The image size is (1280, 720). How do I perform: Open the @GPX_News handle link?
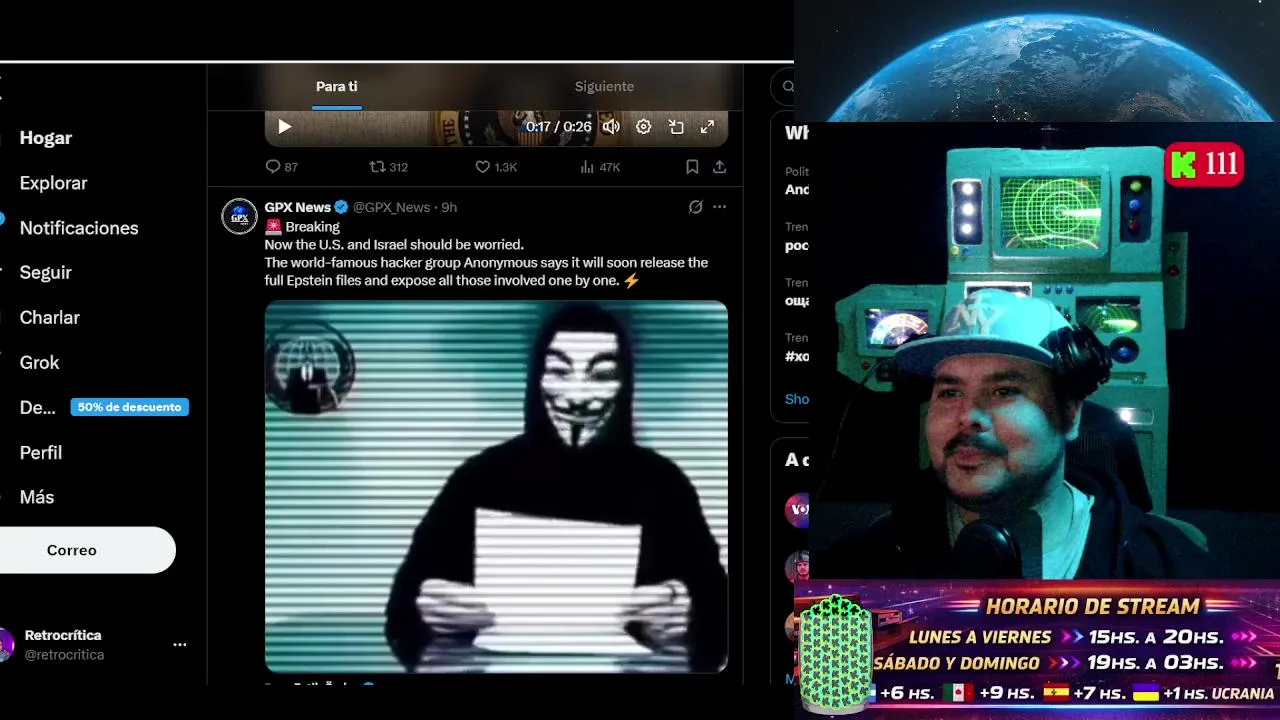[x=391, y=207]
